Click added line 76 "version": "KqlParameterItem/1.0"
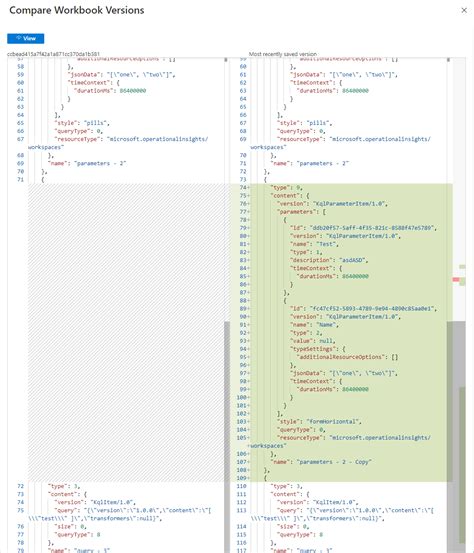The height and width of the screenshot is (553, 474). tap(332, 204)
